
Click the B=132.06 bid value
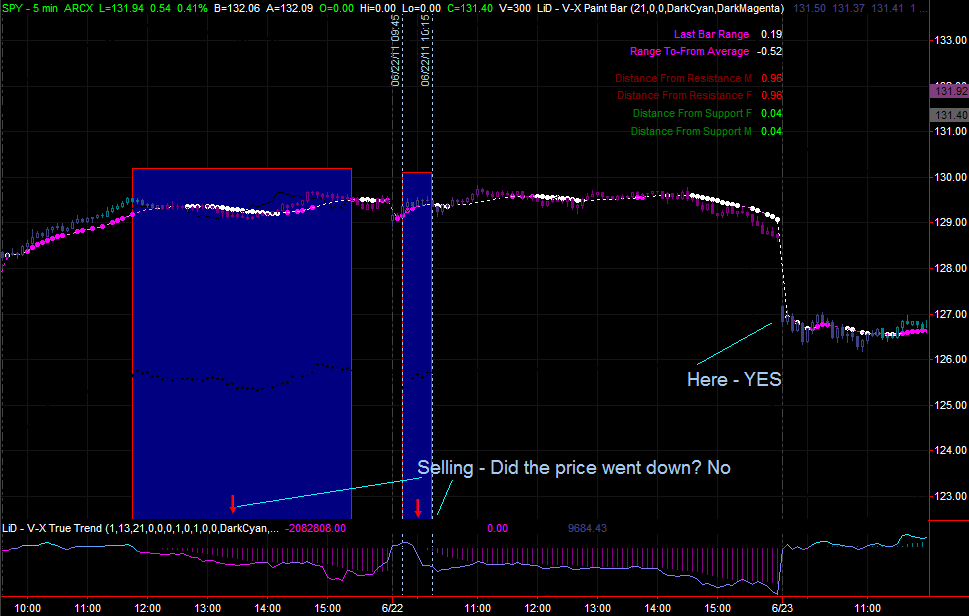click(239, 9)
